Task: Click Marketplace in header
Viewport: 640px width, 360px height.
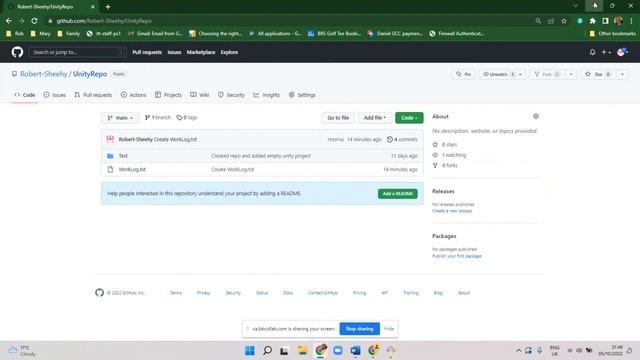Action: pyautogui.click(x=201, y=52)
